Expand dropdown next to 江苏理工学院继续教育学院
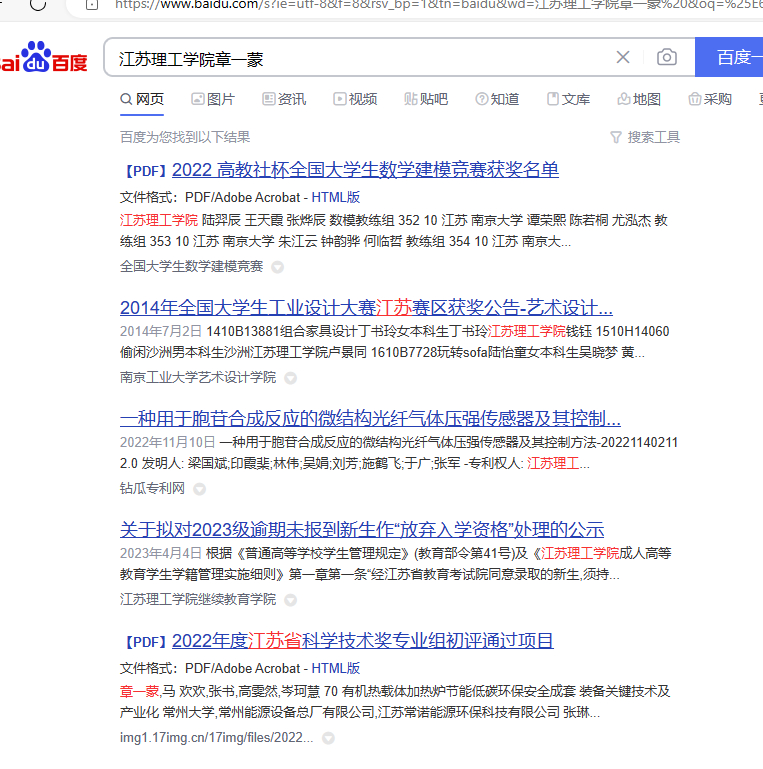The height and width of the screenshot is (769, 763). [x=290, y=600]
